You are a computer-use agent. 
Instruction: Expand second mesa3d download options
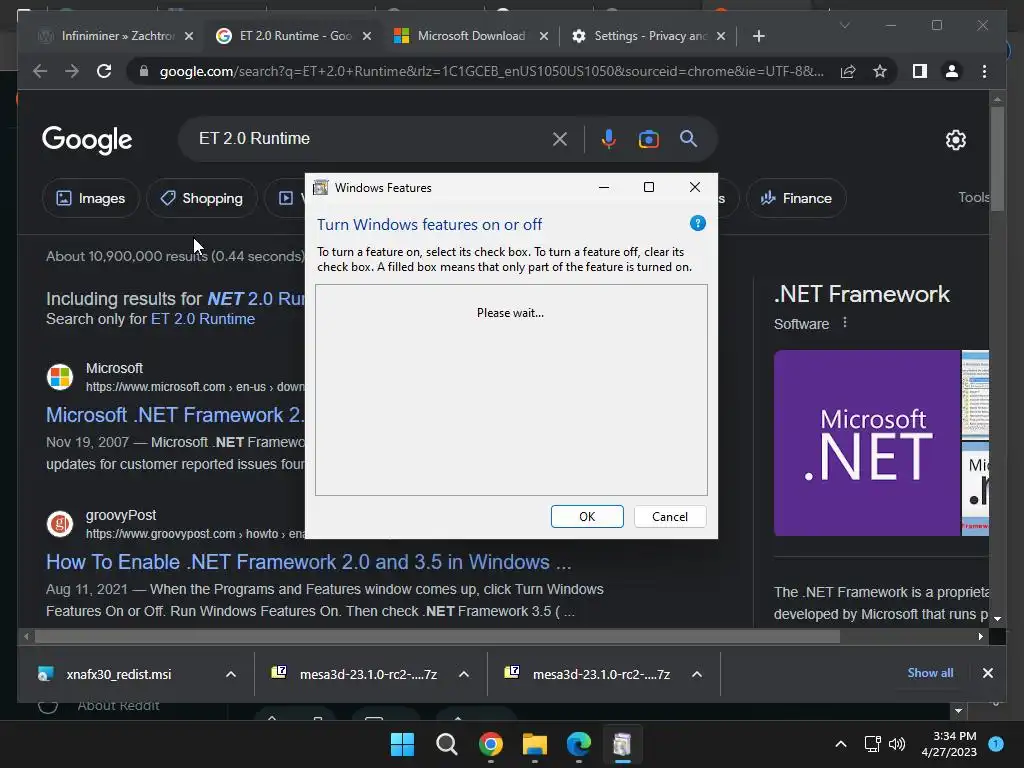(x=697, y=674)
